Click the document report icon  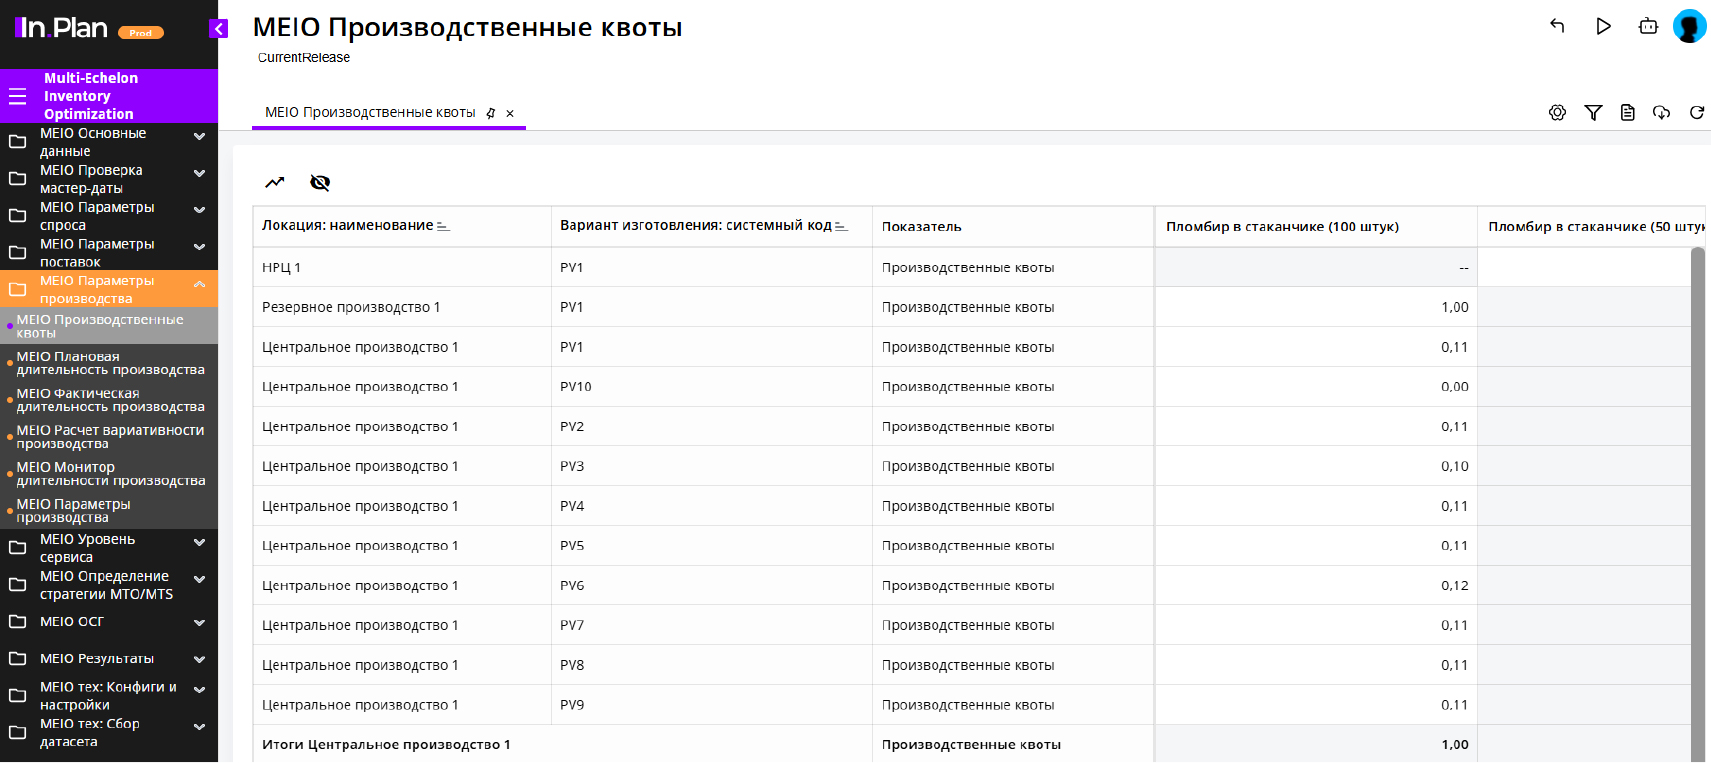pos(1627,113)
